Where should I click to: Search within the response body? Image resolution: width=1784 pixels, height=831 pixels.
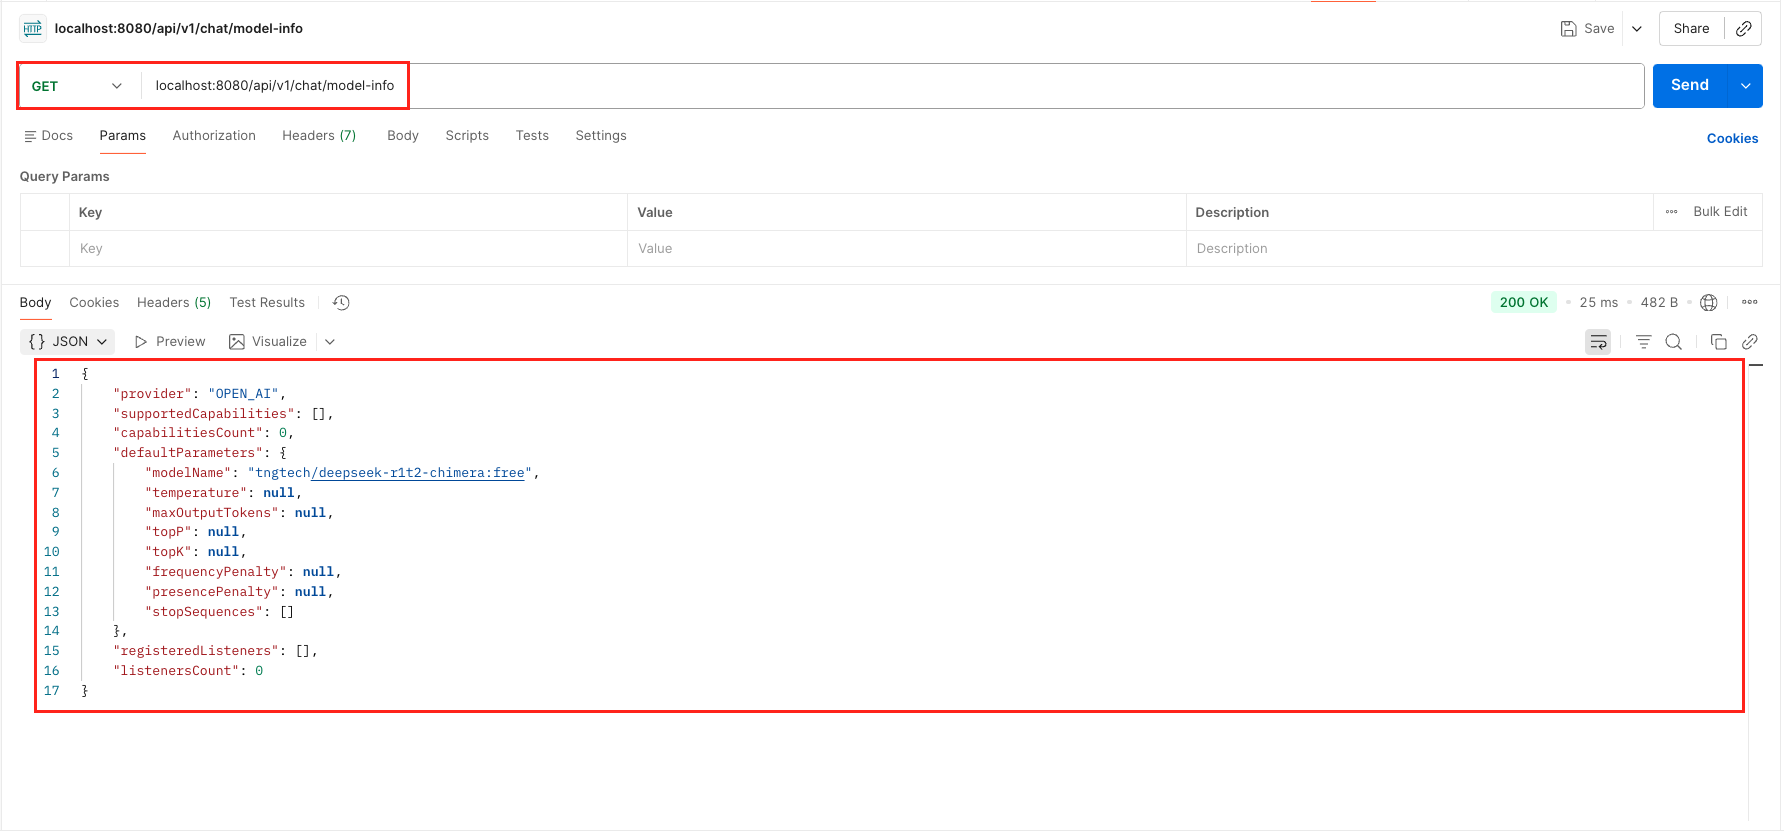[x=1673, y=342]
